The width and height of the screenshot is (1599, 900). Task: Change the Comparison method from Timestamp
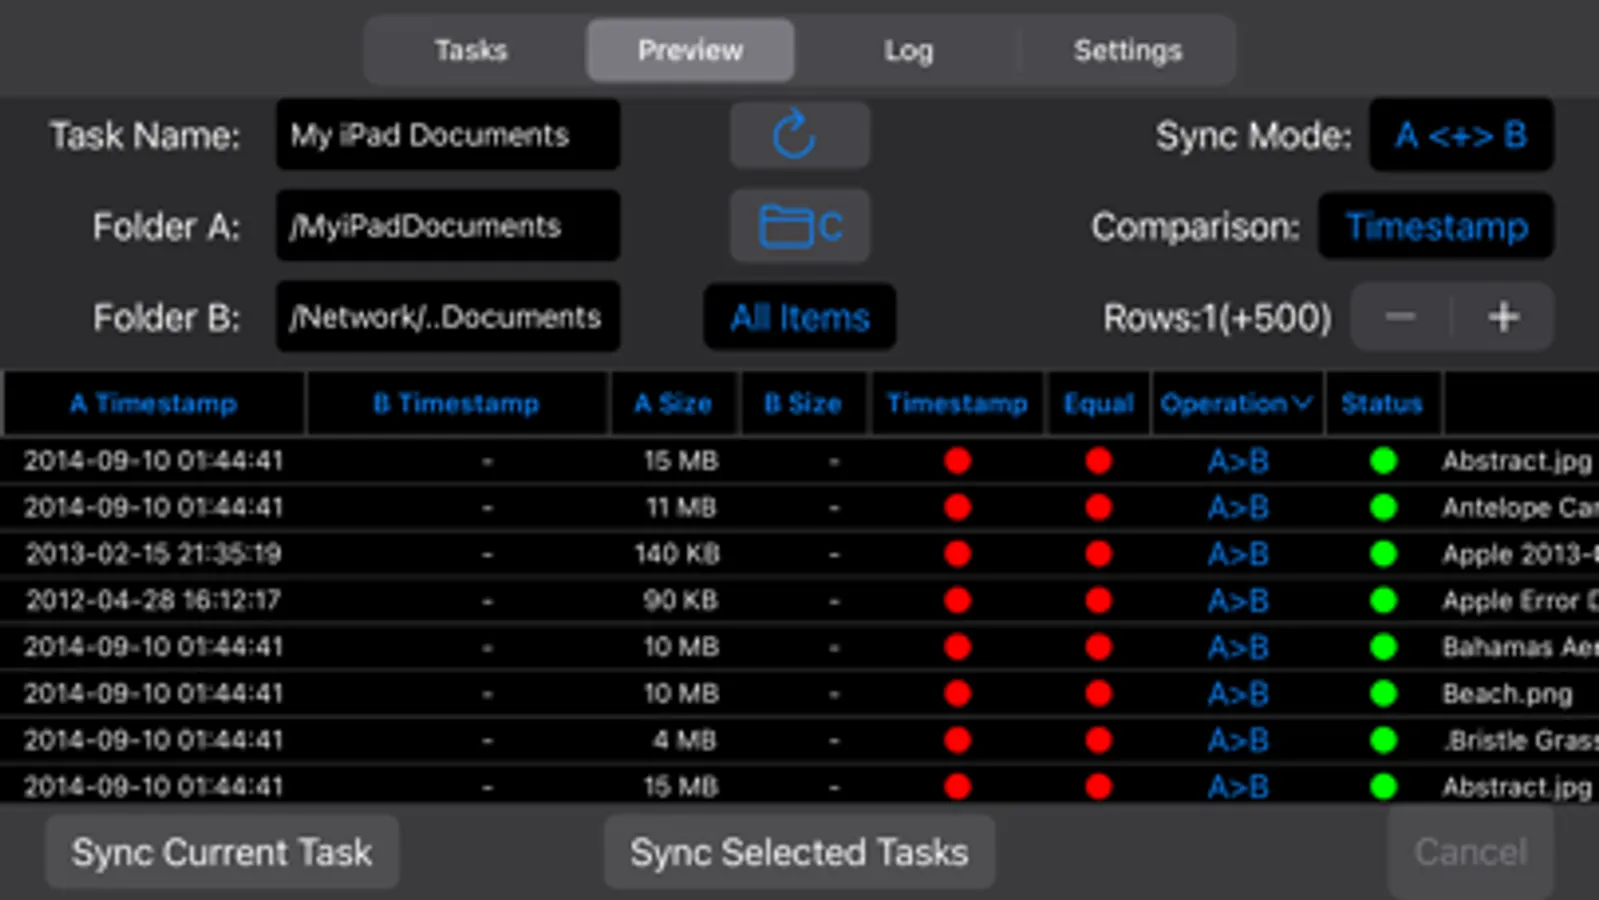(1436, 226)
